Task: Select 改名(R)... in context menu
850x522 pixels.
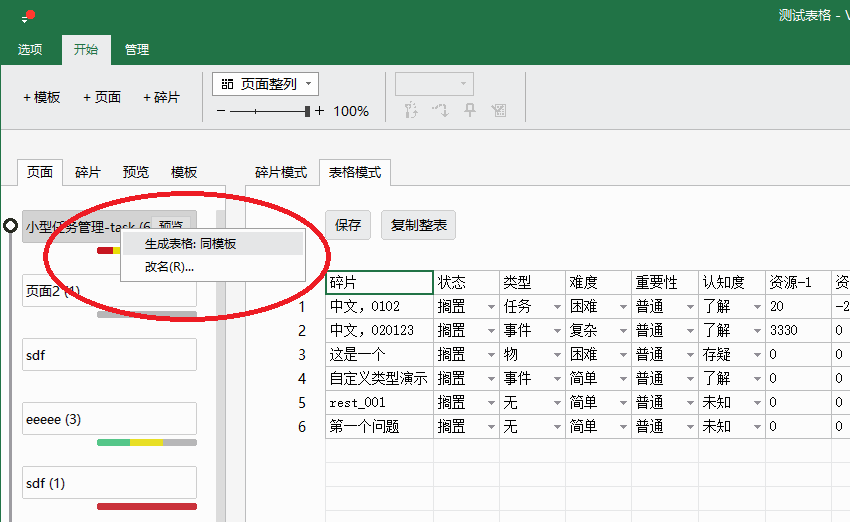Action: (x=169, y=267)
